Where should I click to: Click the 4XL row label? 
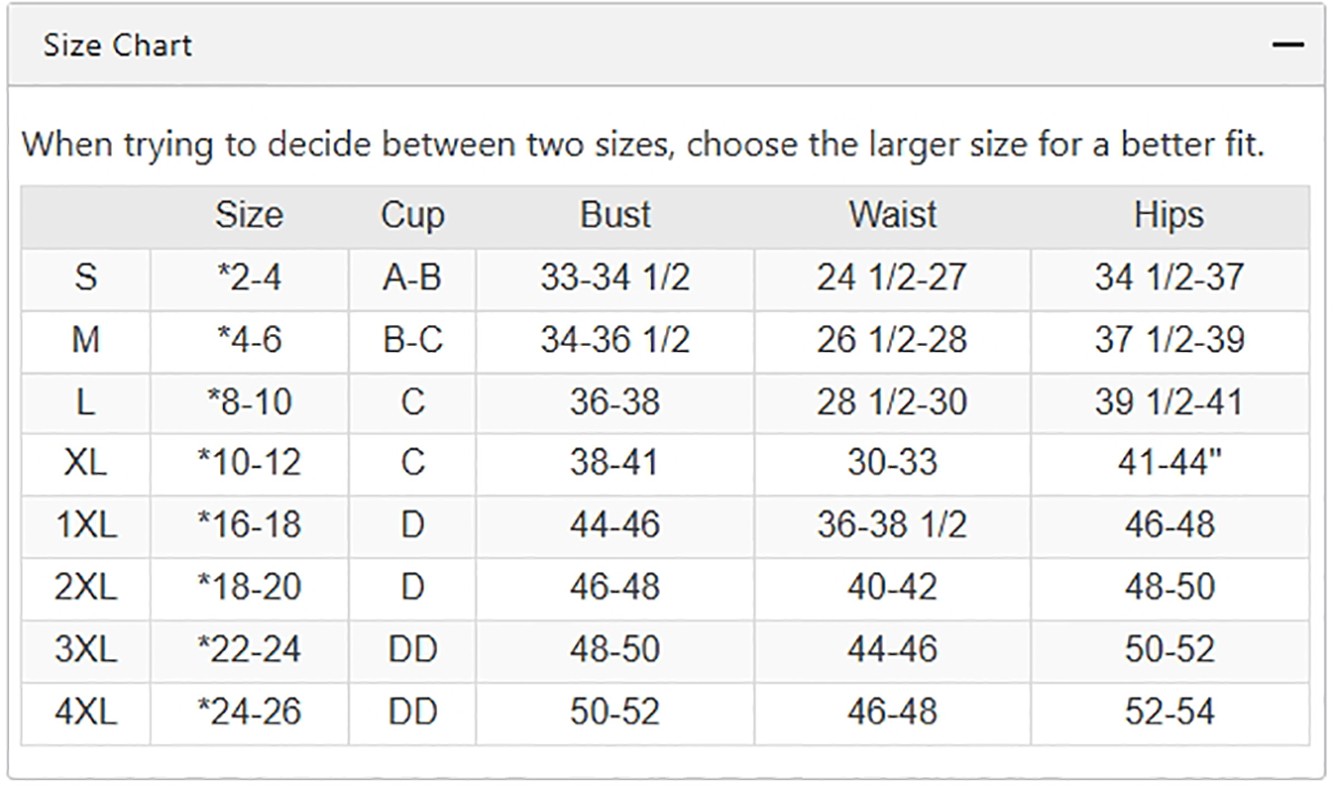coord(85,711)
